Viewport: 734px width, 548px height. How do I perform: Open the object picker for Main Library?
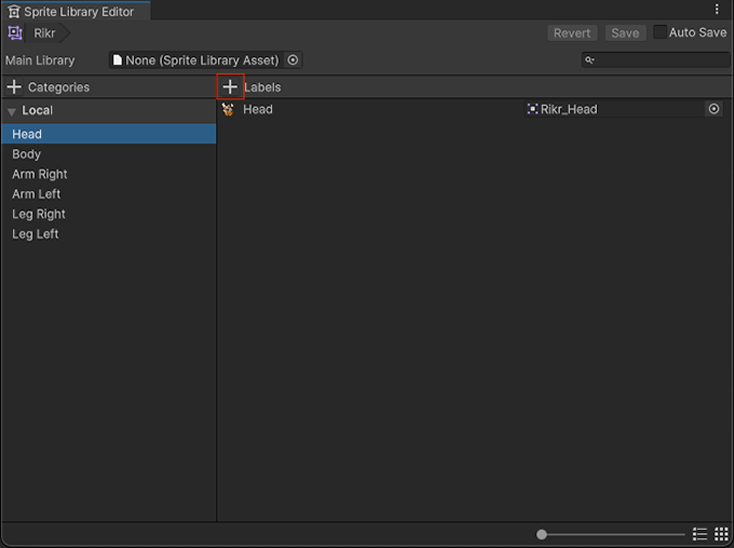pyautogui.click(x=293, y=60)
